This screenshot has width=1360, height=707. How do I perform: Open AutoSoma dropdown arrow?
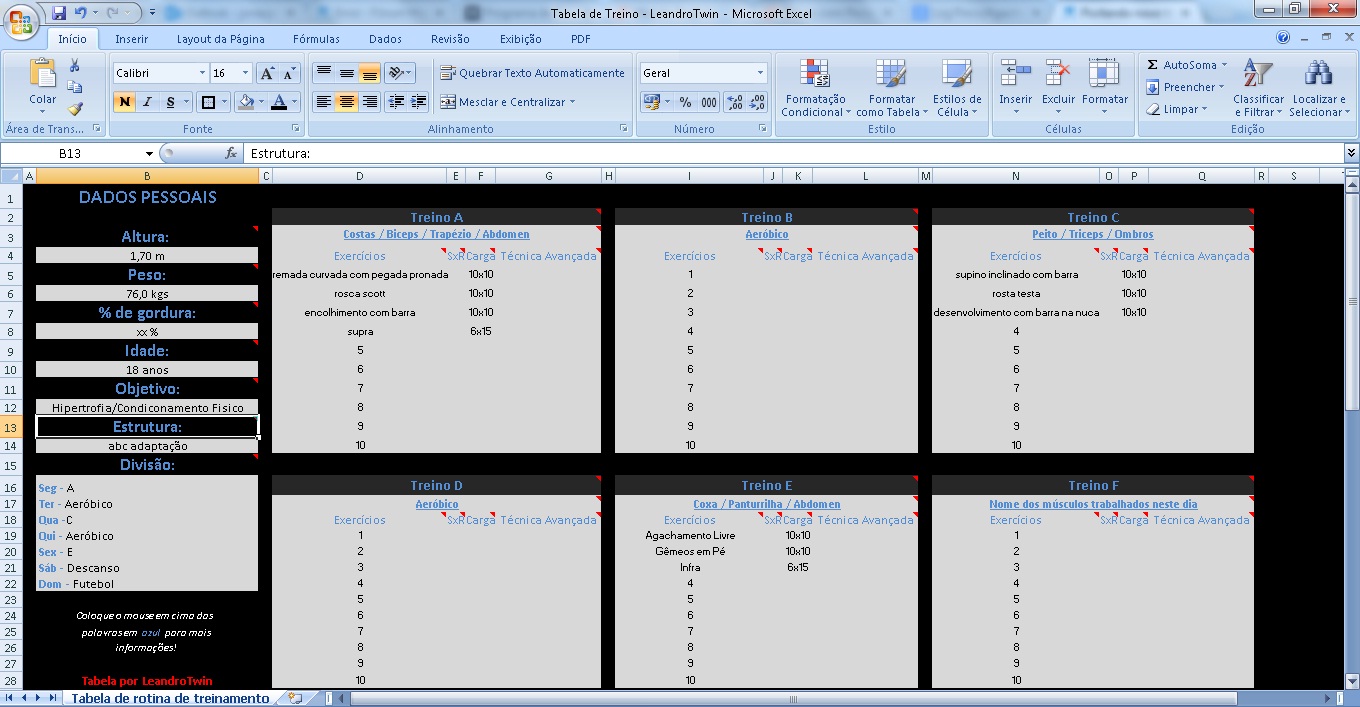[1224, 65]
